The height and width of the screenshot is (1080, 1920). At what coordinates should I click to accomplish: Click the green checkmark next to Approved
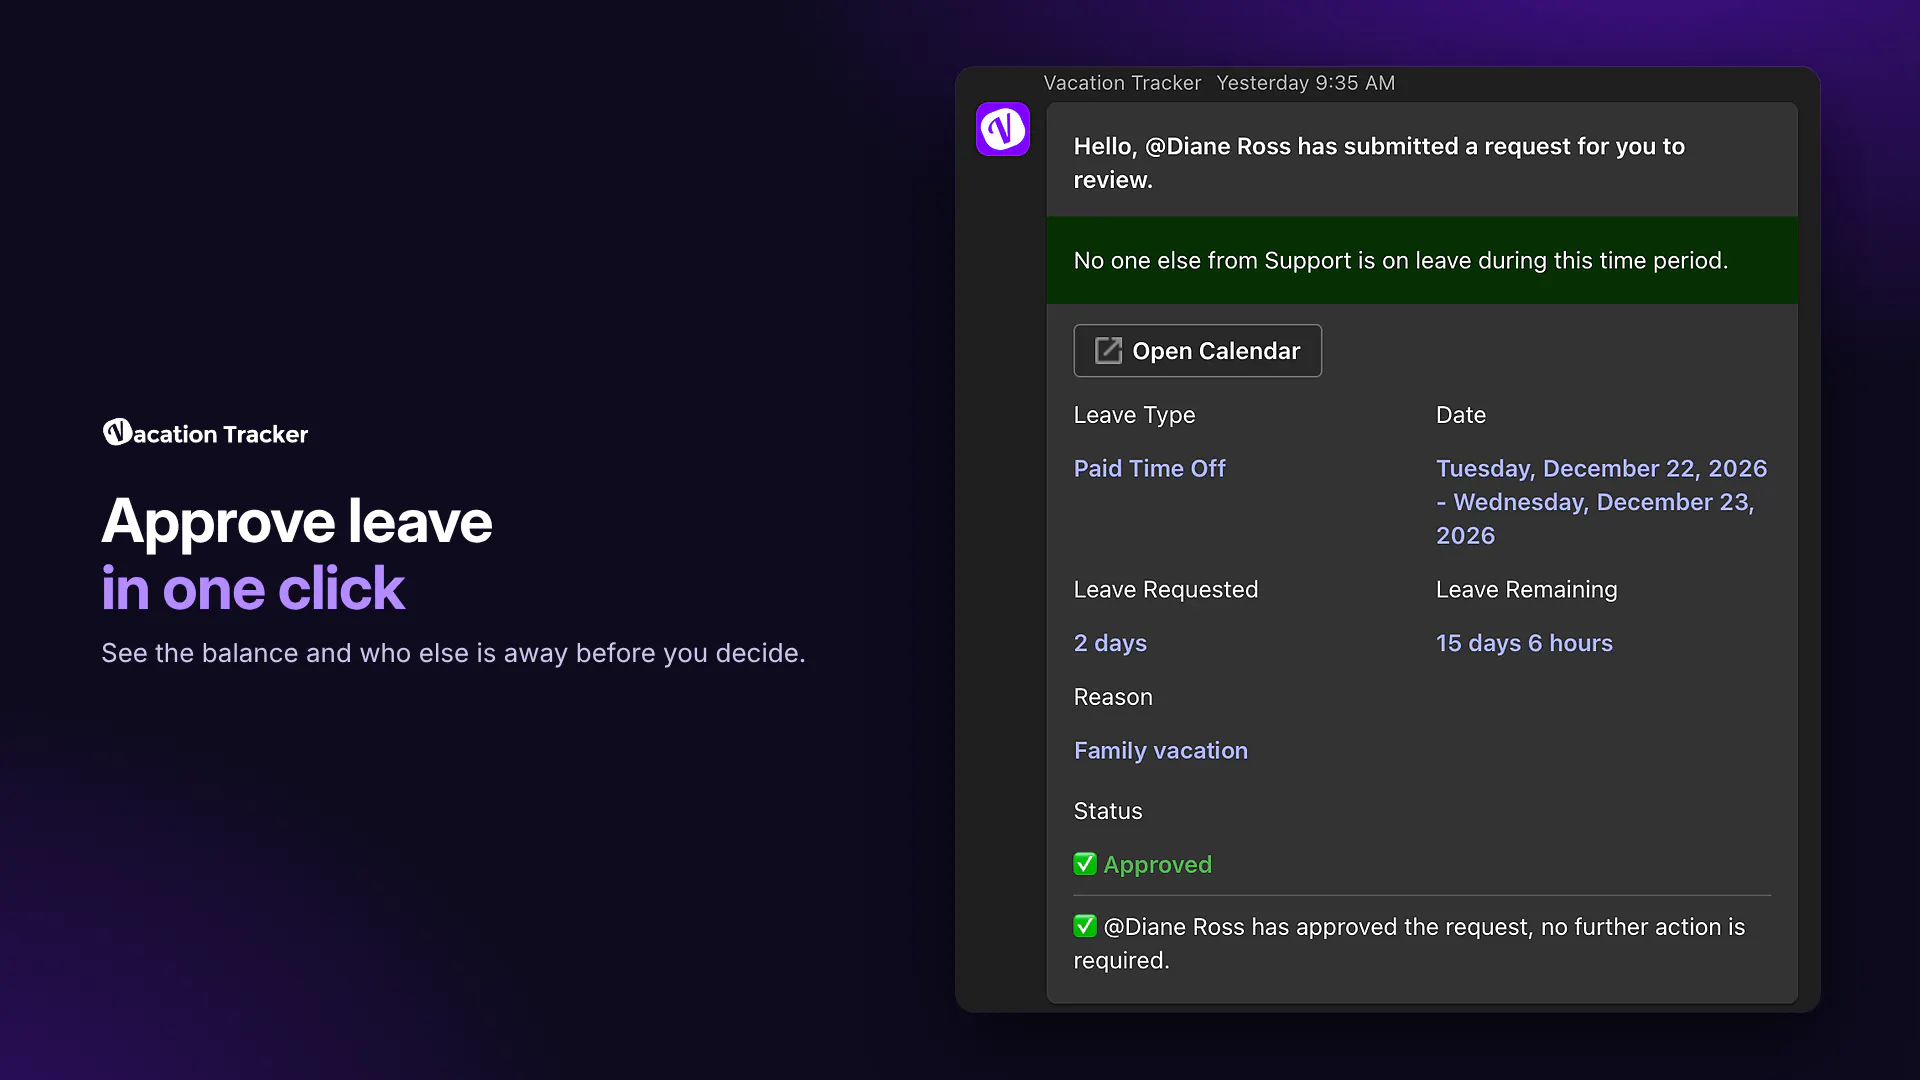1085,864
